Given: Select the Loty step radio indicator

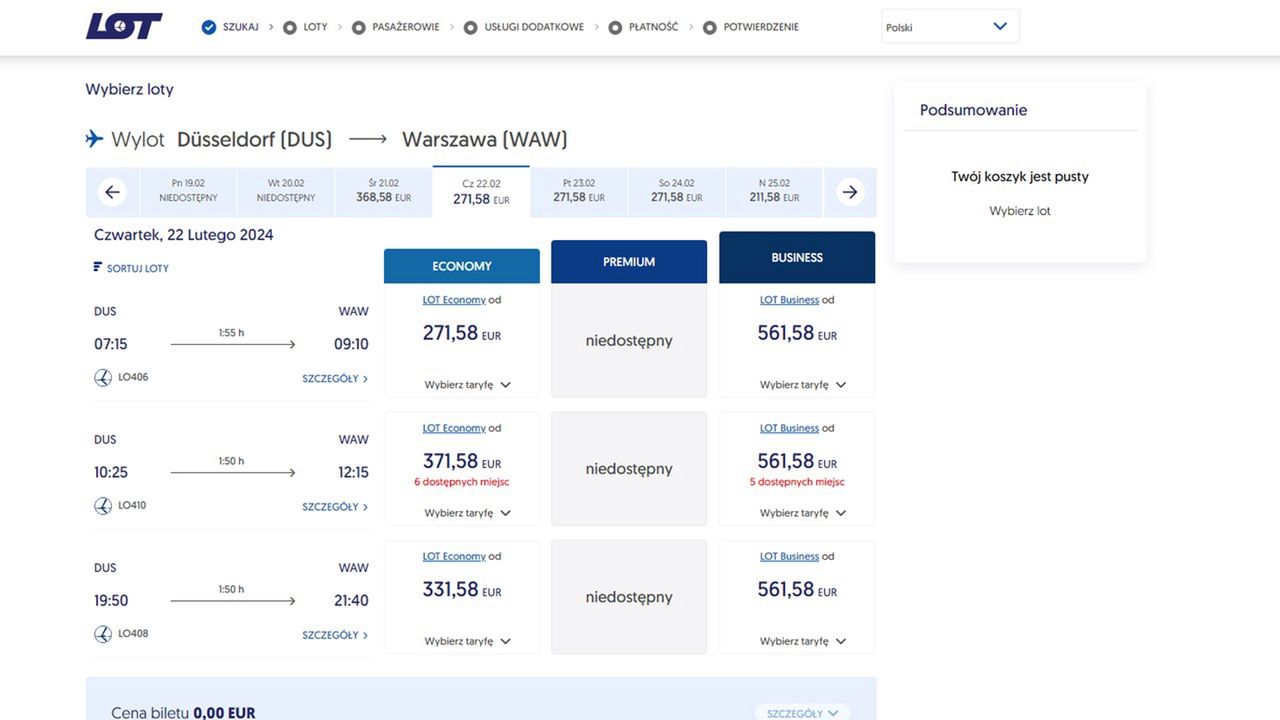Looking at the screenshot, I should tap(290, 28).
